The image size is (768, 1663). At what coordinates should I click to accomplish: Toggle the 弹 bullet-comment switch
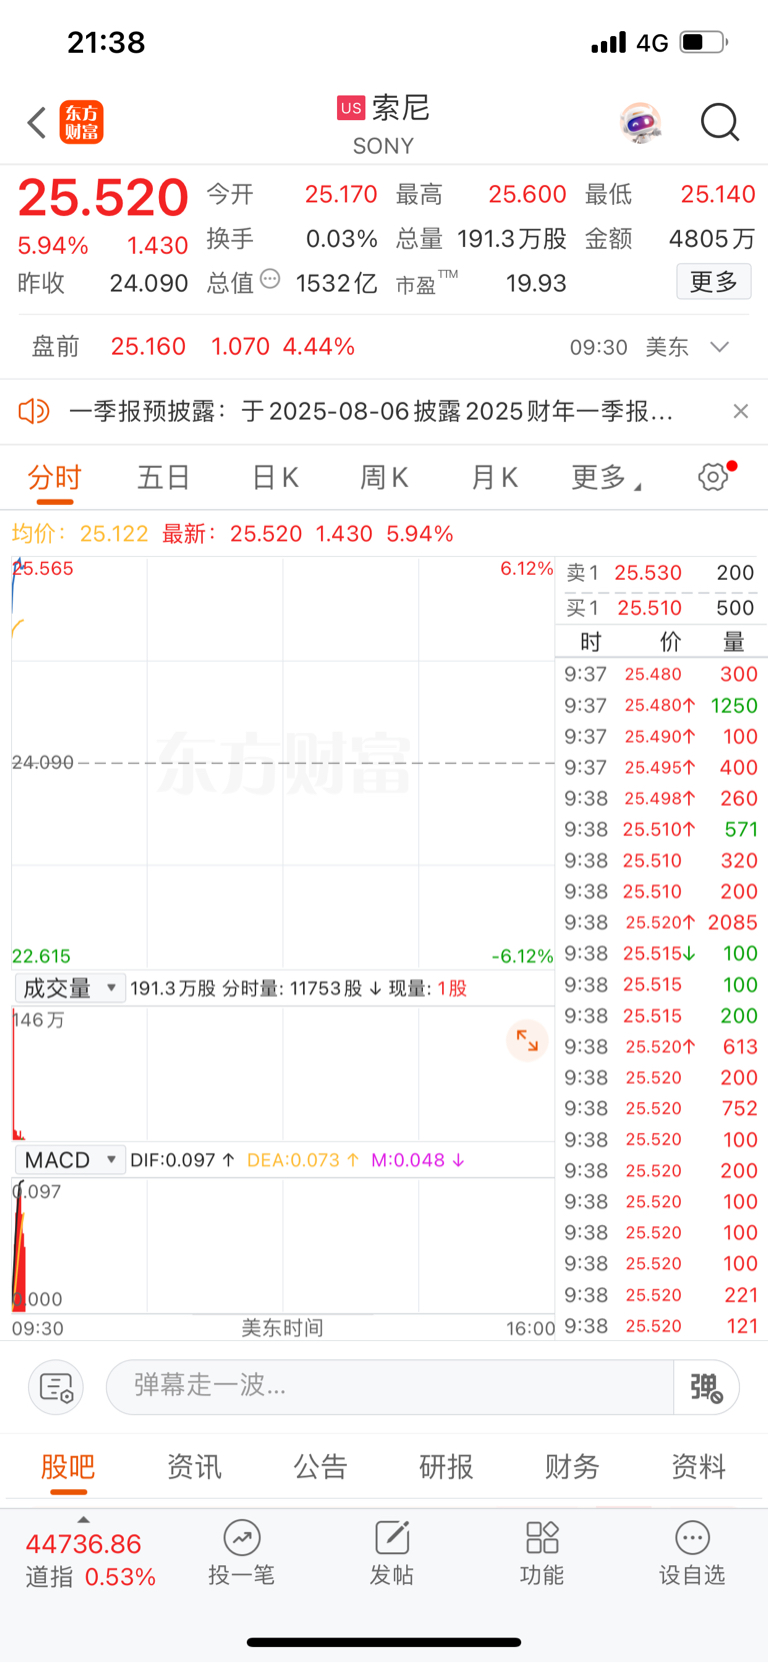(707, 1387)
